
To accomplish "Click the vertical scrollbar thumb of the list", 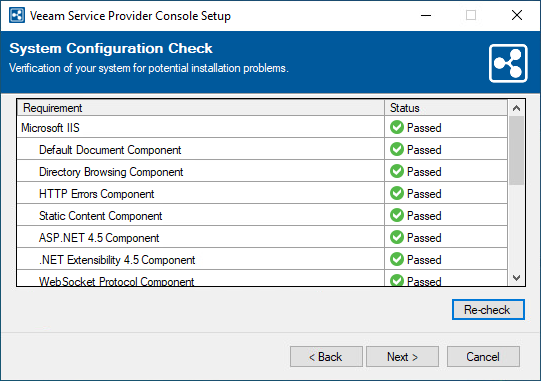I will click(x=517, y=150).
